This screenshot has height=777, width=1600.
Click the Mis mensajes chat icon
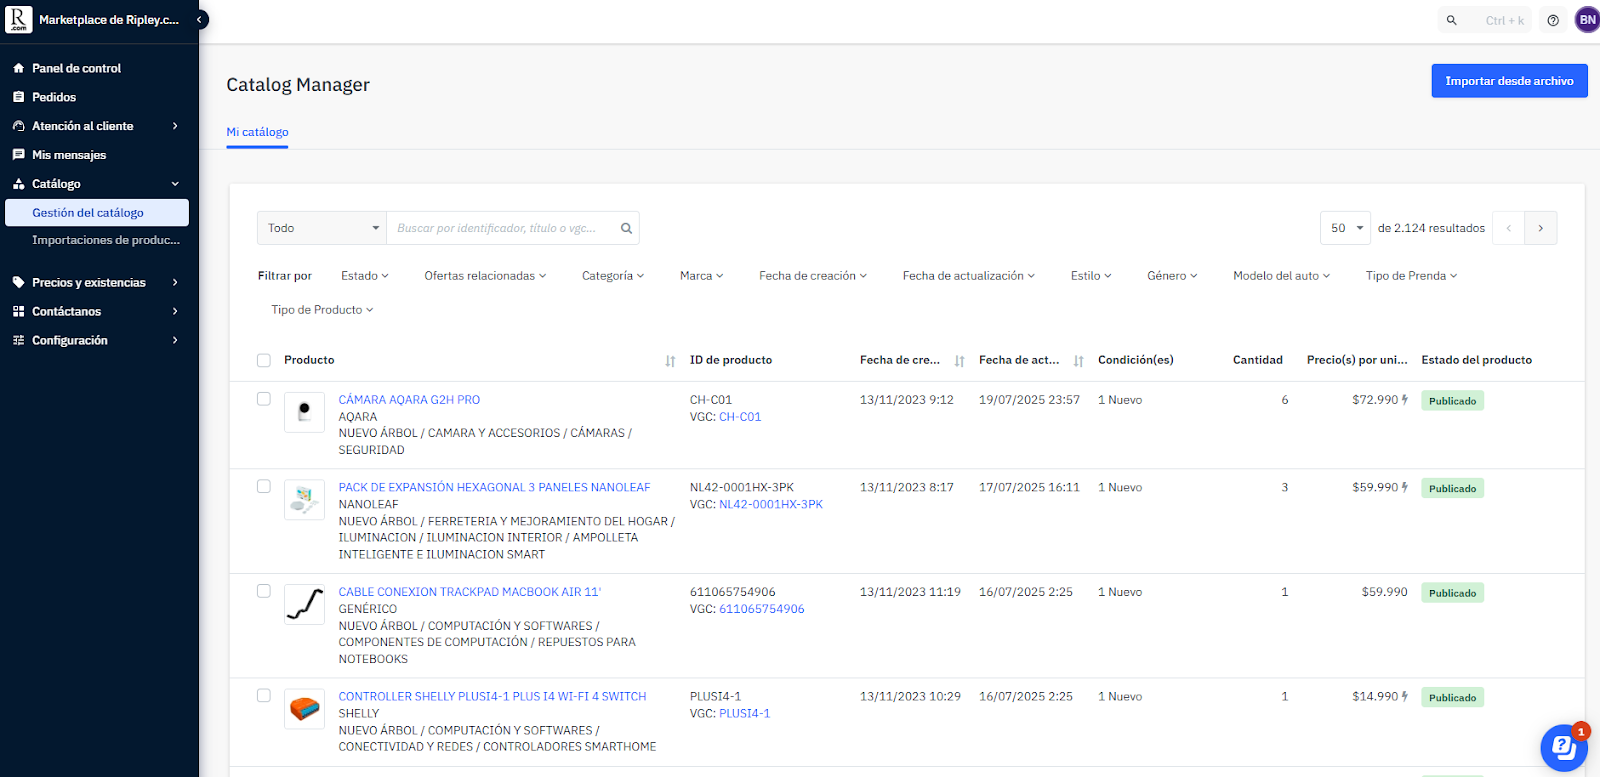point(18,155)
